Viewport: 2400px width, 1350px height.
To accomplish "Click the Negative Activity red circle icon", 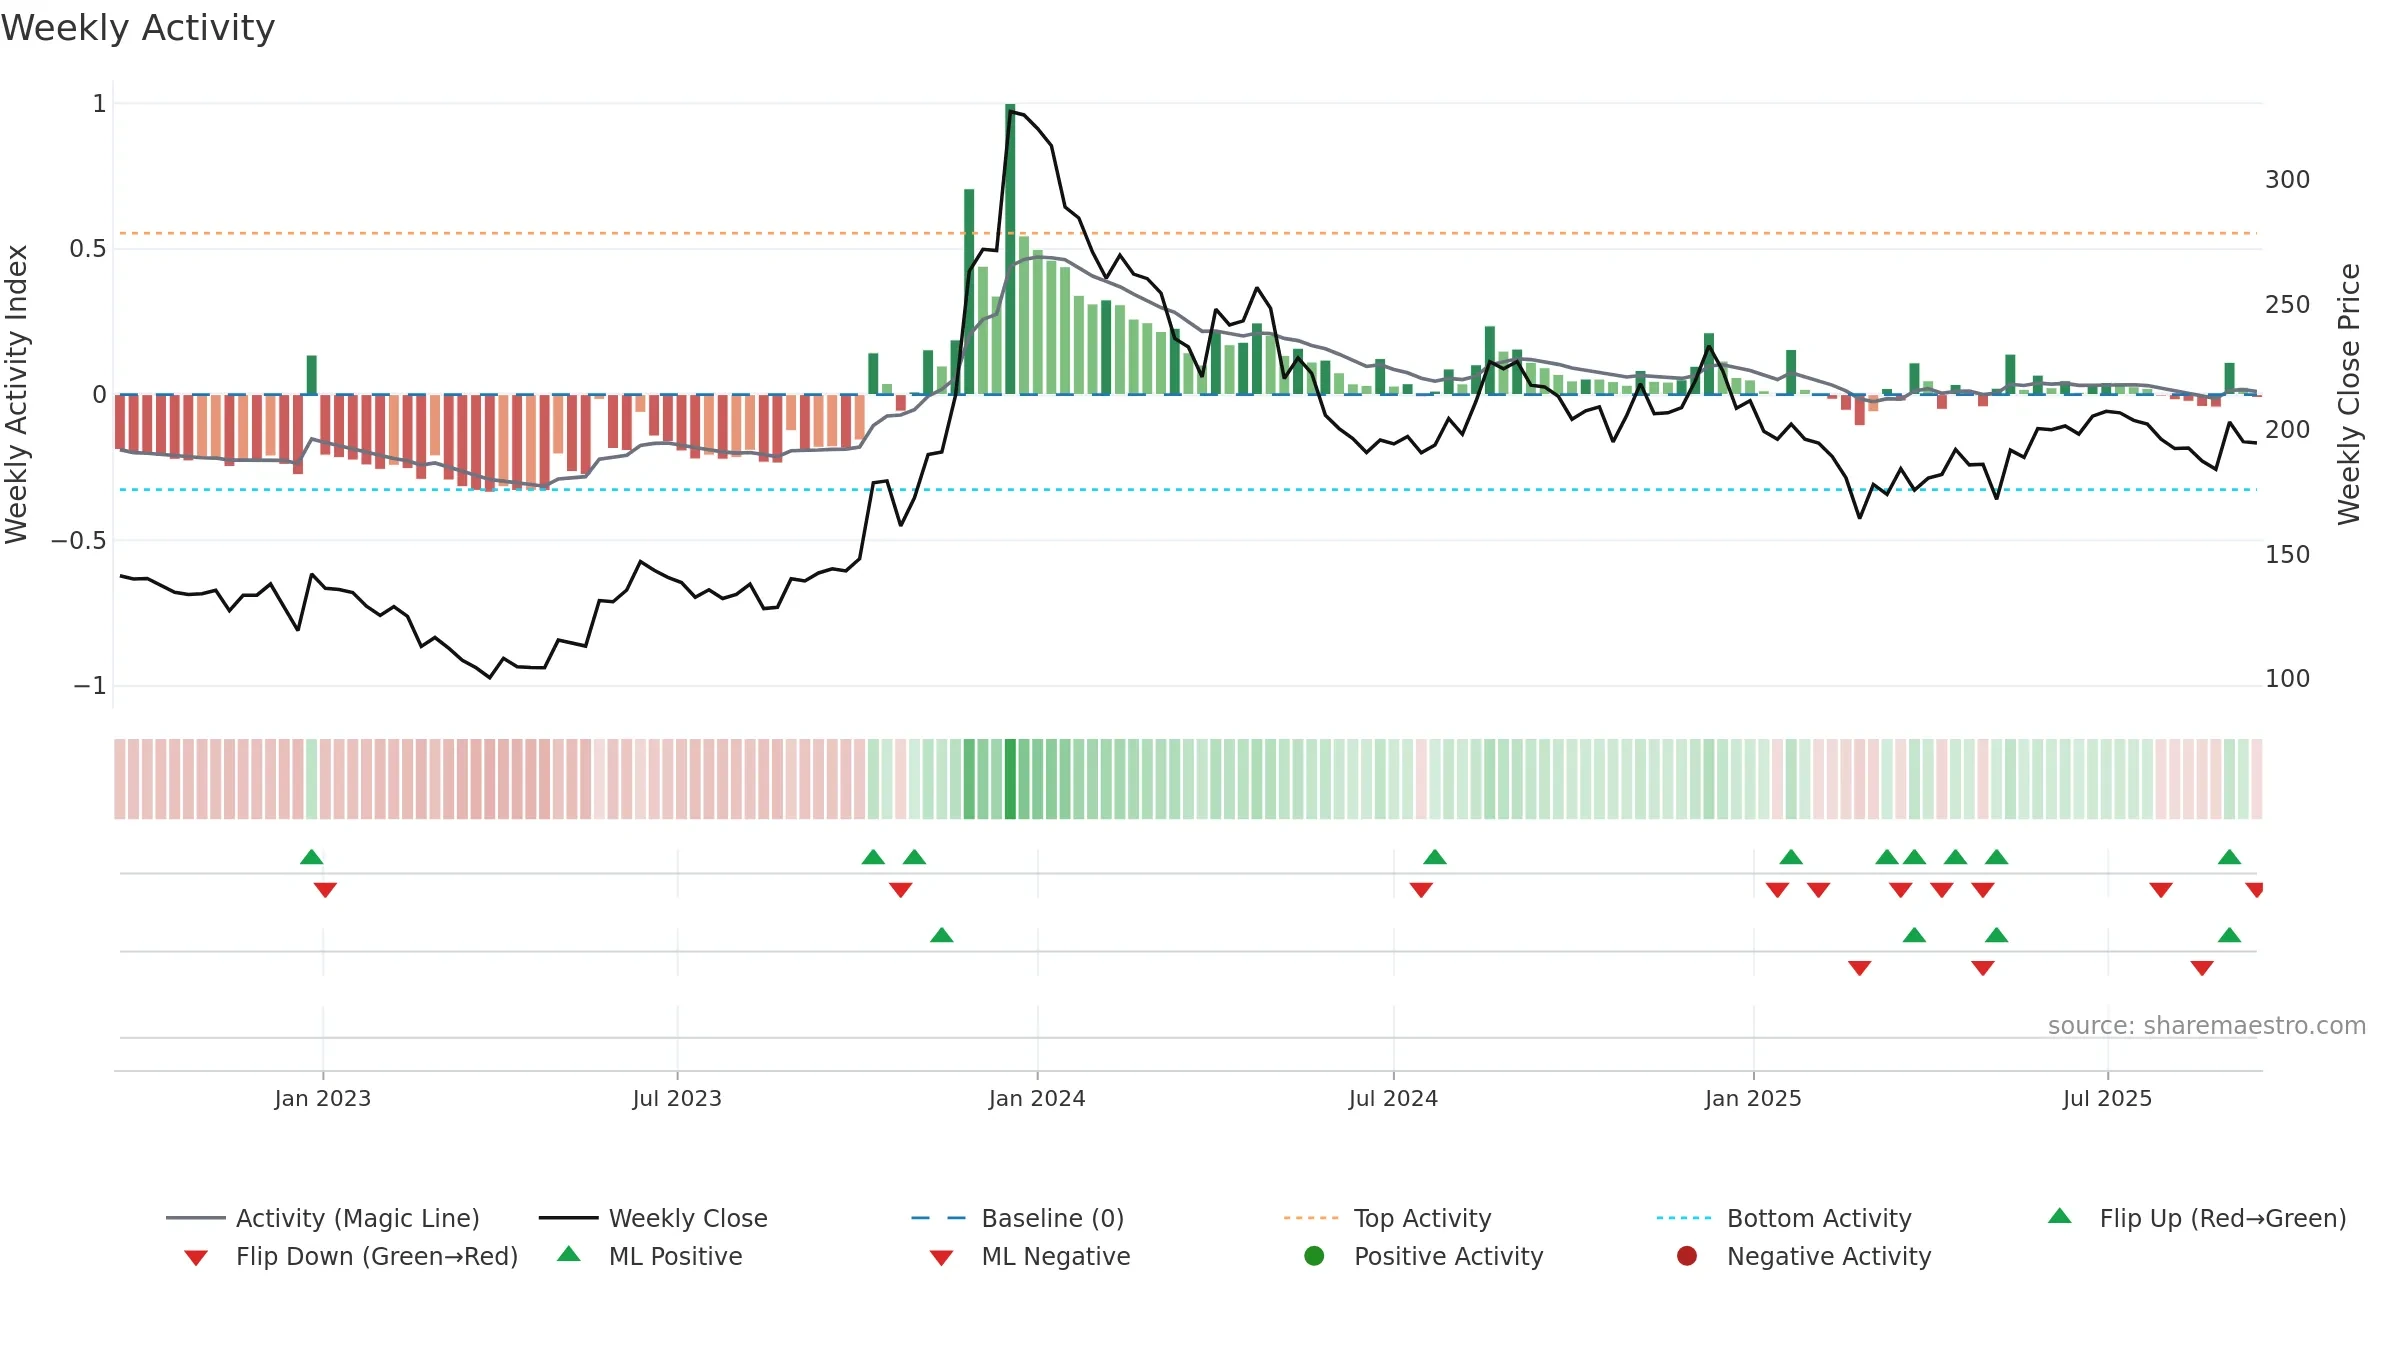I will pyautogui.click(x=1687, y=1256).
